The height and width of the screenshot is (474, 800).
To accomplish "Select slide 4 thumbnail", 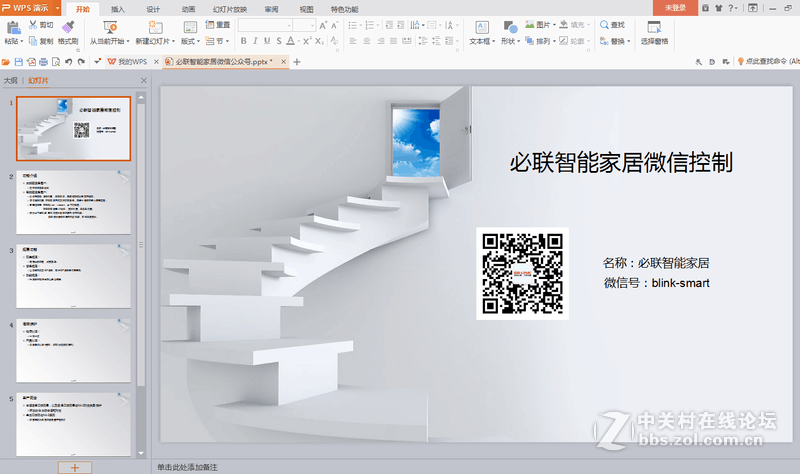I will (x=73, y=350).
